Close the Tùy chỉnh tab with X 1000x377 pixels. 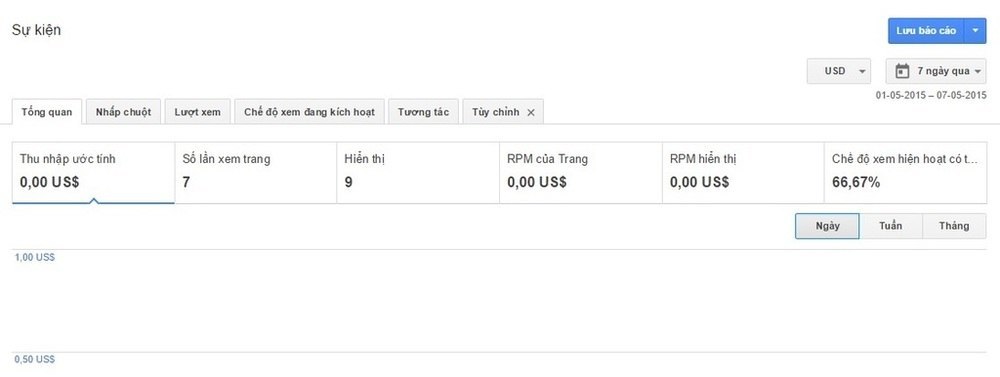click(x=531, y=112)
